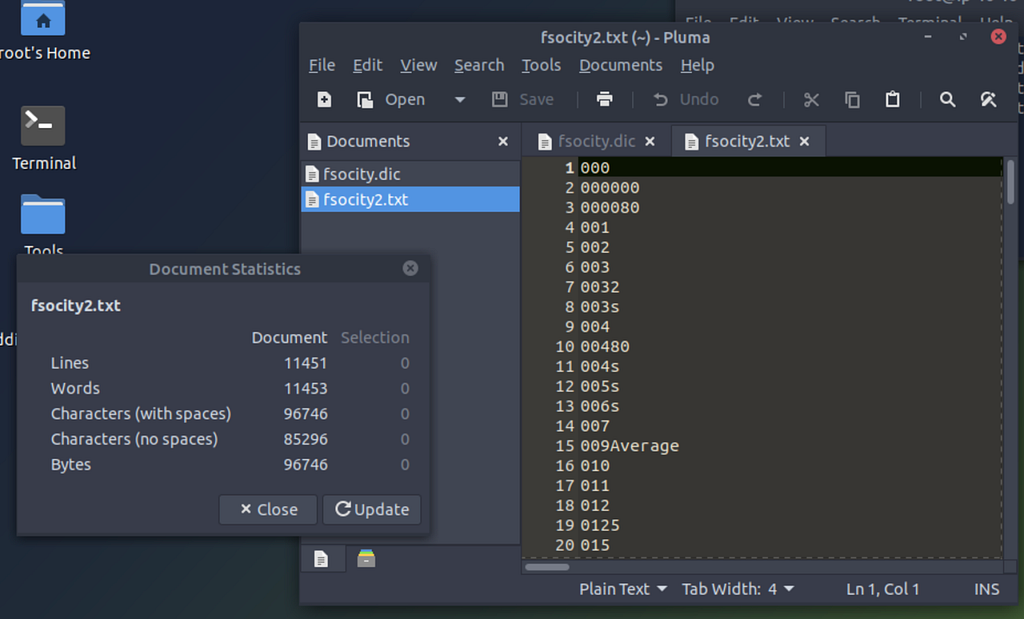The image size is (1024, 619).
Task: Close the Document Statistics dialog with Close button
Action: pyautogui.click(x=268, y=509)
